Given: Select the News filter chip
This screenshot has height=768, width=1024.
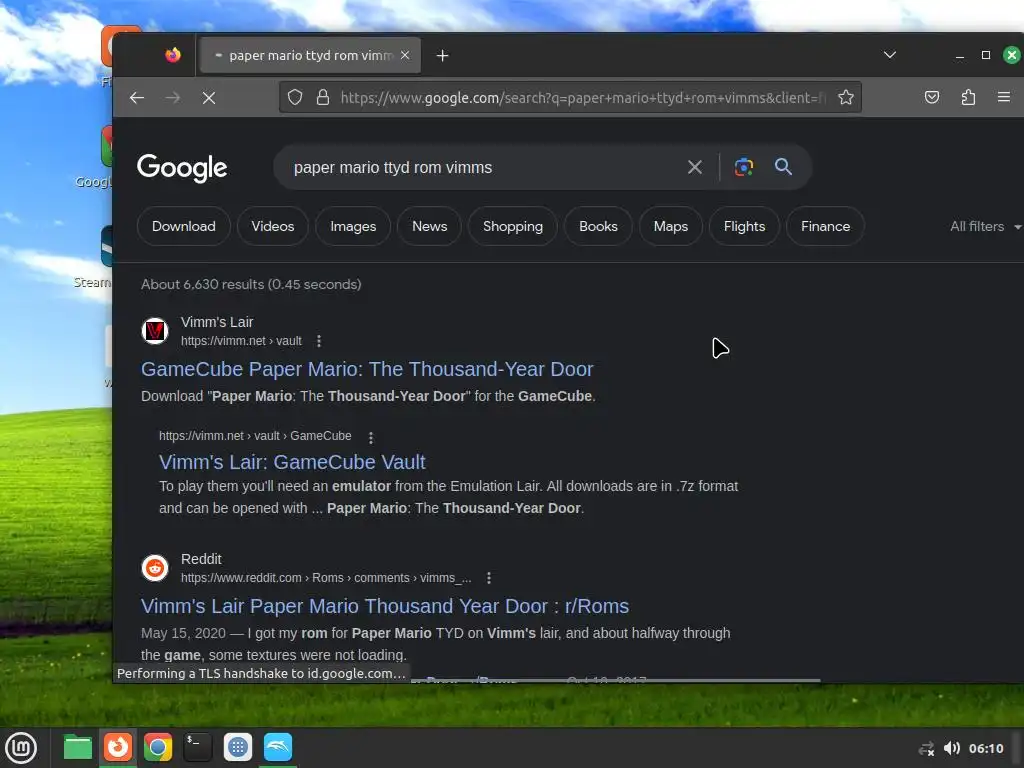Looking at the screenshot, I should pos(429,227).
